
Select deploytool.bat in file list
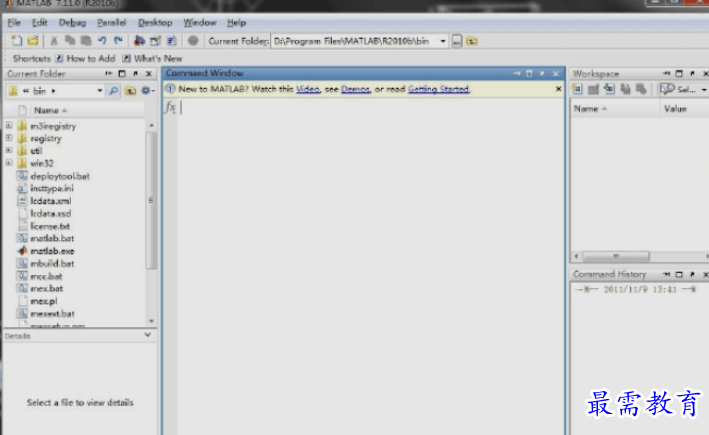click(60, 176)
